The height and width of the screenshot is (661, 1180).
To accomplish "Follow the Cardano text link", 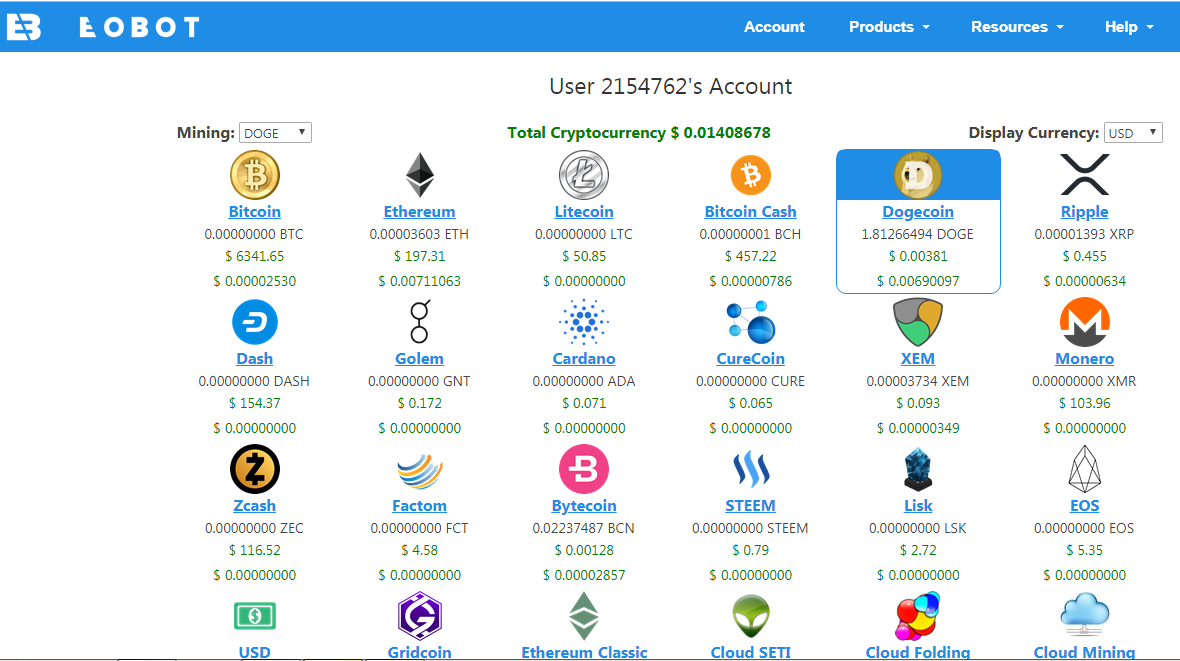I will [583, 358].
